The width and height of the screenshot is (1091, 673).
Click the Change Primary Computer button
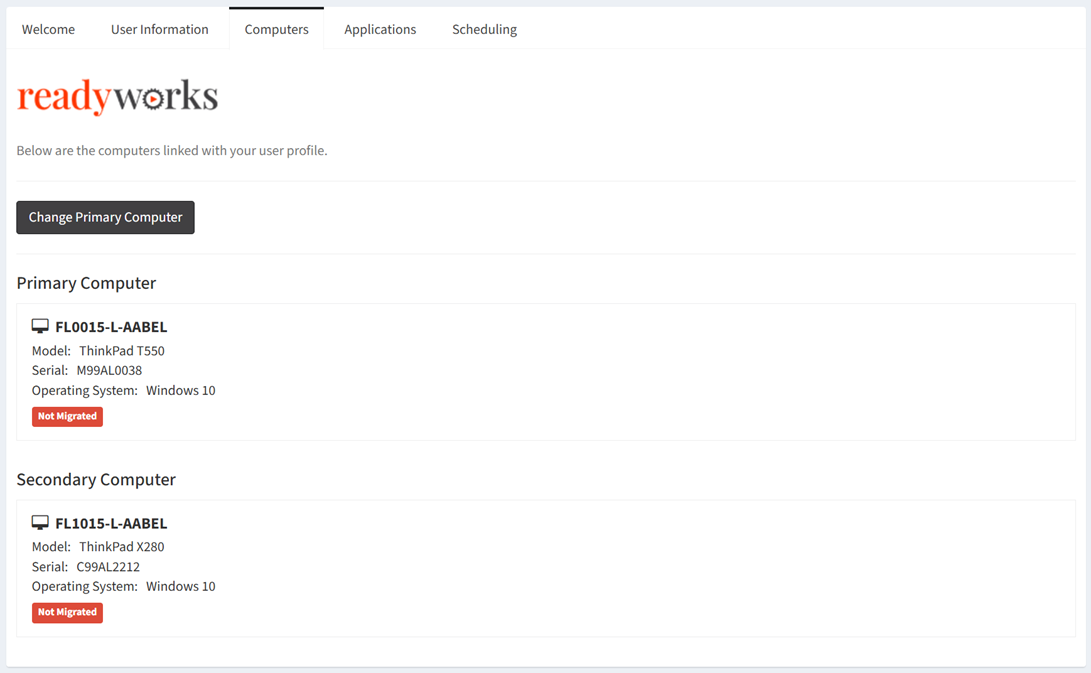click(105, 217)
